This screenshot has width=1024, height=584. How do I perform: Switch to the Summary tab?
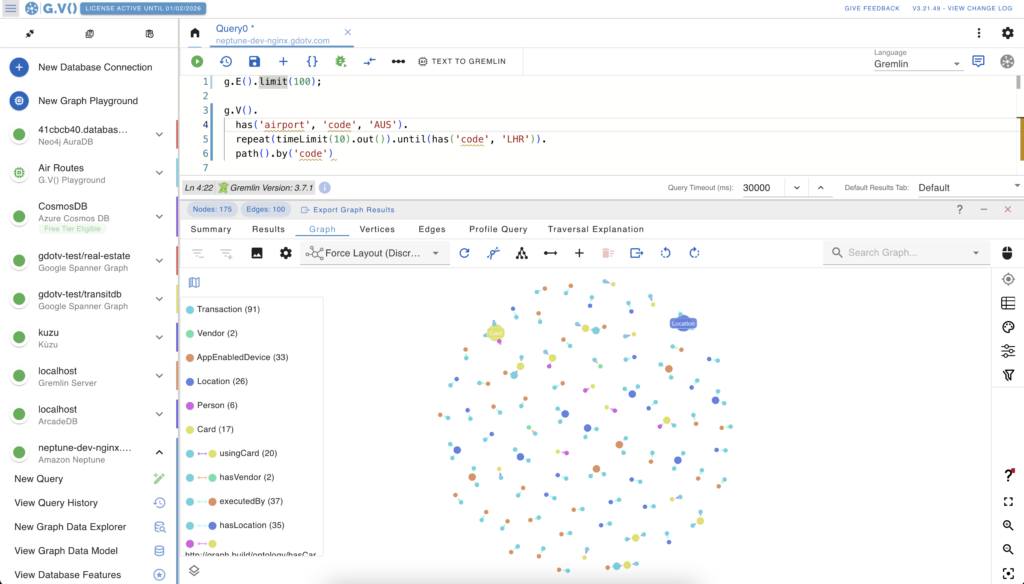click(211, 229)
